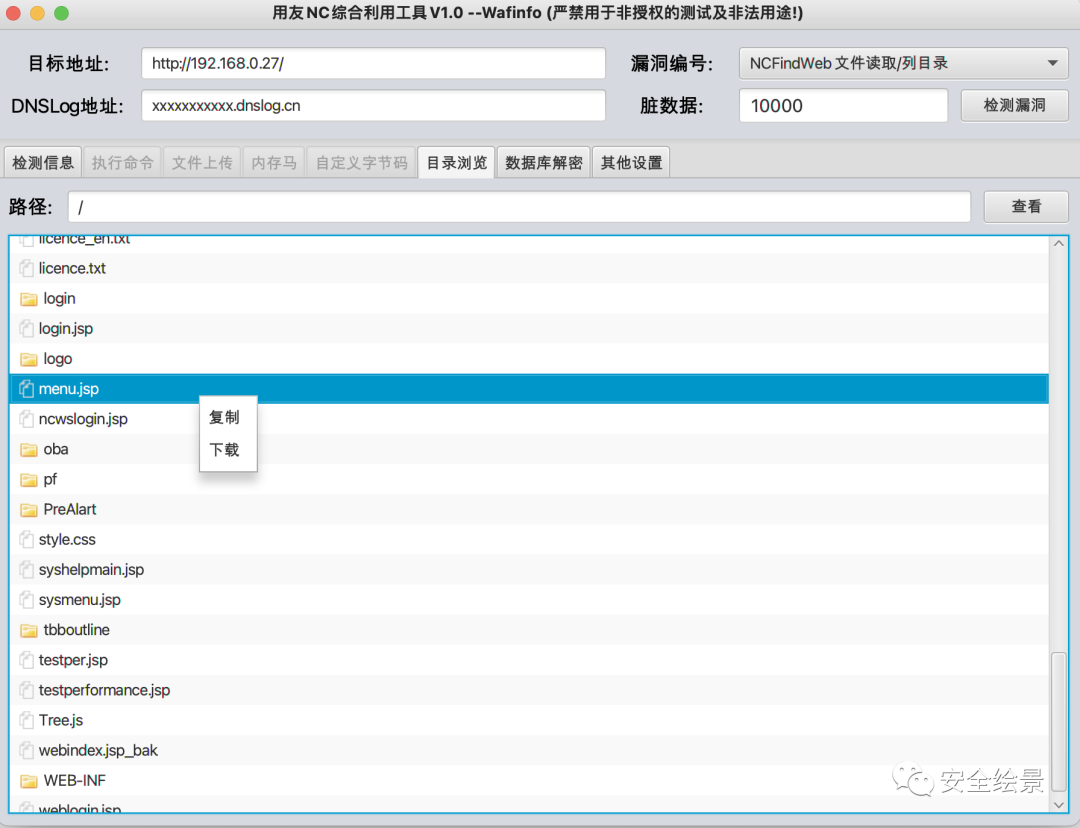Switch to the 检测信息 tab

tap(43, 163)
